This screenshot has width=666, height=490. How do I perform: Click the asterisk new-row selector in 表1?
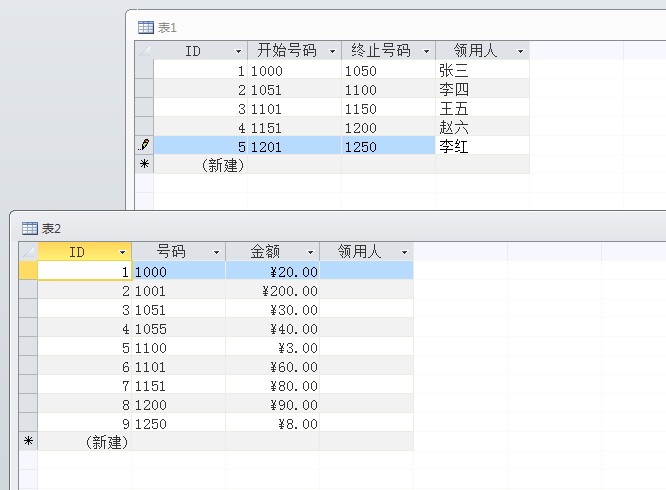(x=144, y=164)
